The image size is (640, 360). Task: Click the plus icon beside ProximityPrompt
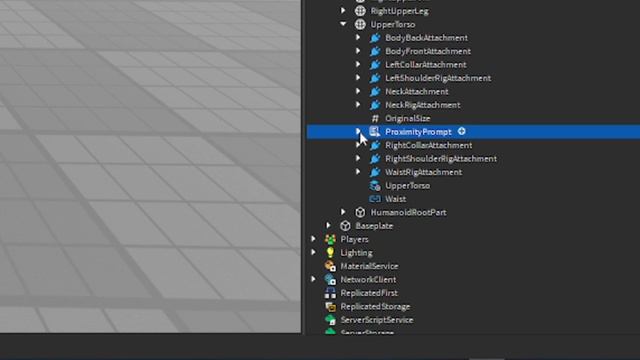coord(462,131)
